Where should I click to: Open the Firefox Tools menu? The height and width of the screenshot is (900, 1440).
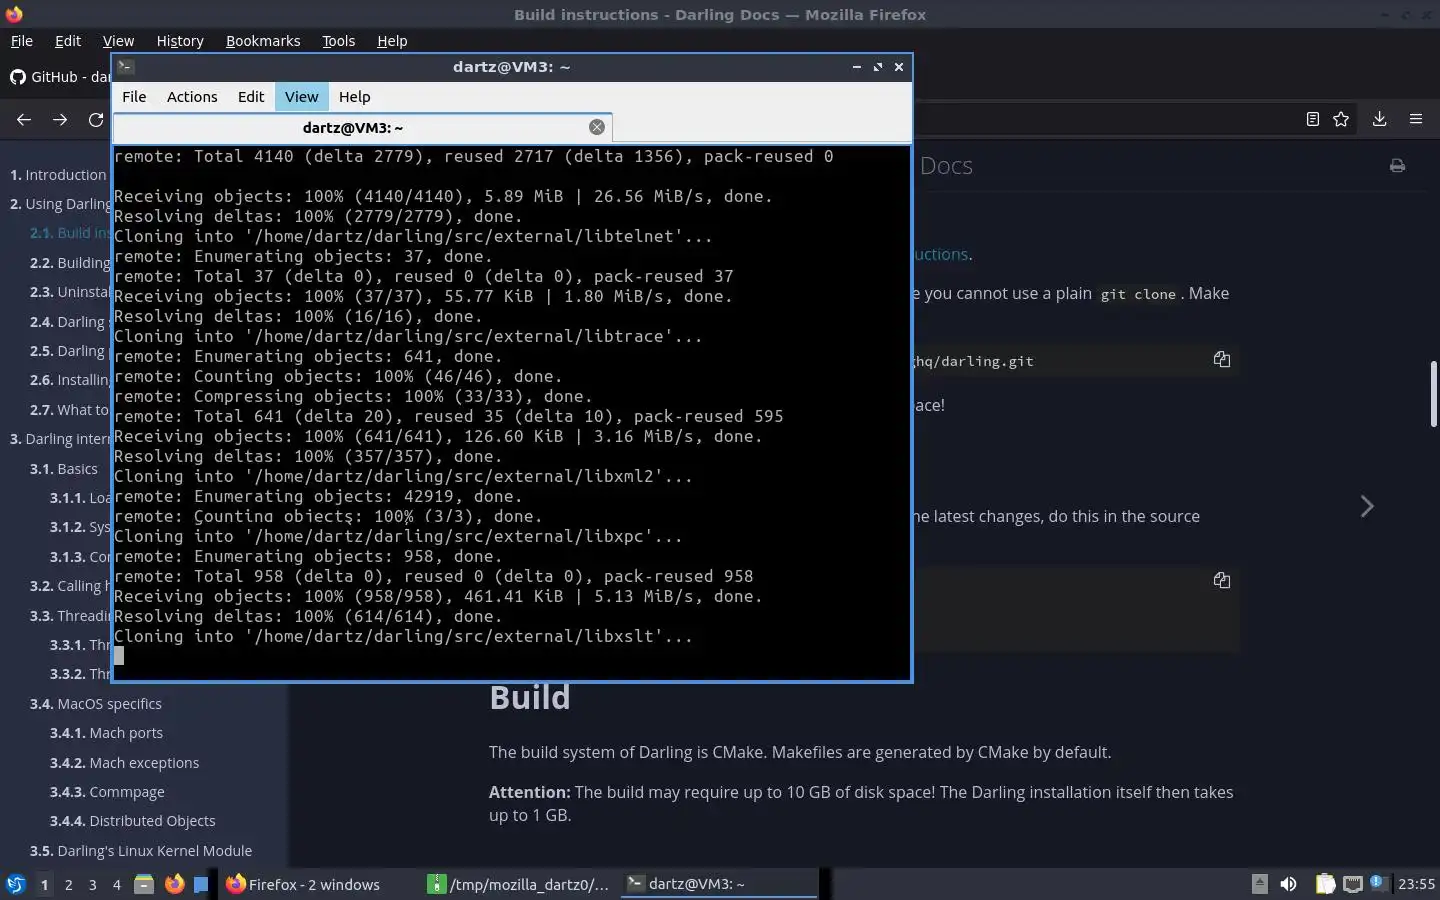[x=339, y=41]
